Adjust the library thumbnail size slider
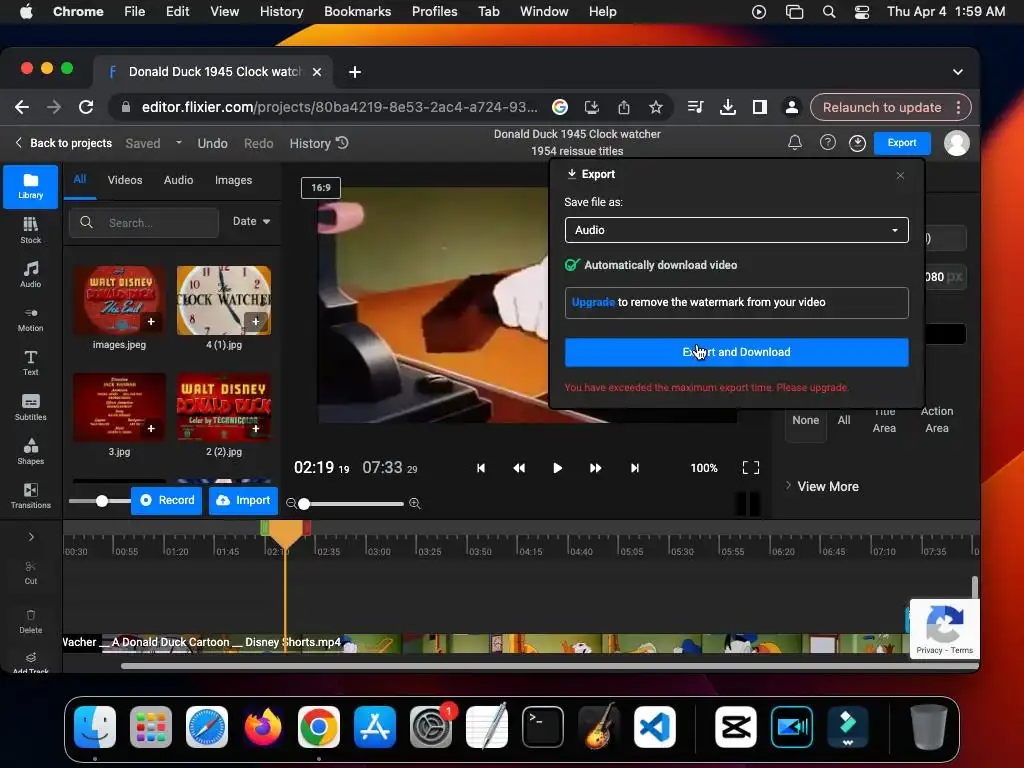The height and width of the screenshot is (768, 1024). [99, 501]
